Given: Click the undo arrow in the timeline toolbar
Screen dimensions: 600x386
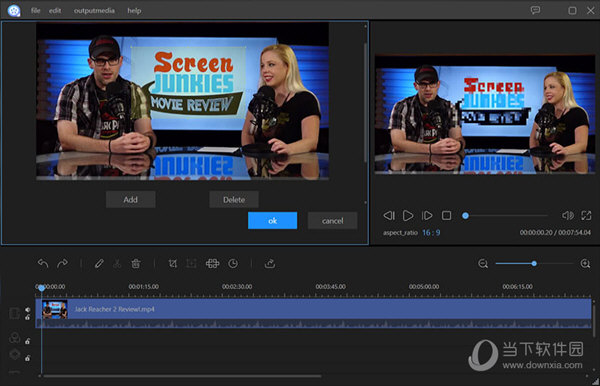Looking at the screenshot, I should pyautogui.click(x=43, y=263).
